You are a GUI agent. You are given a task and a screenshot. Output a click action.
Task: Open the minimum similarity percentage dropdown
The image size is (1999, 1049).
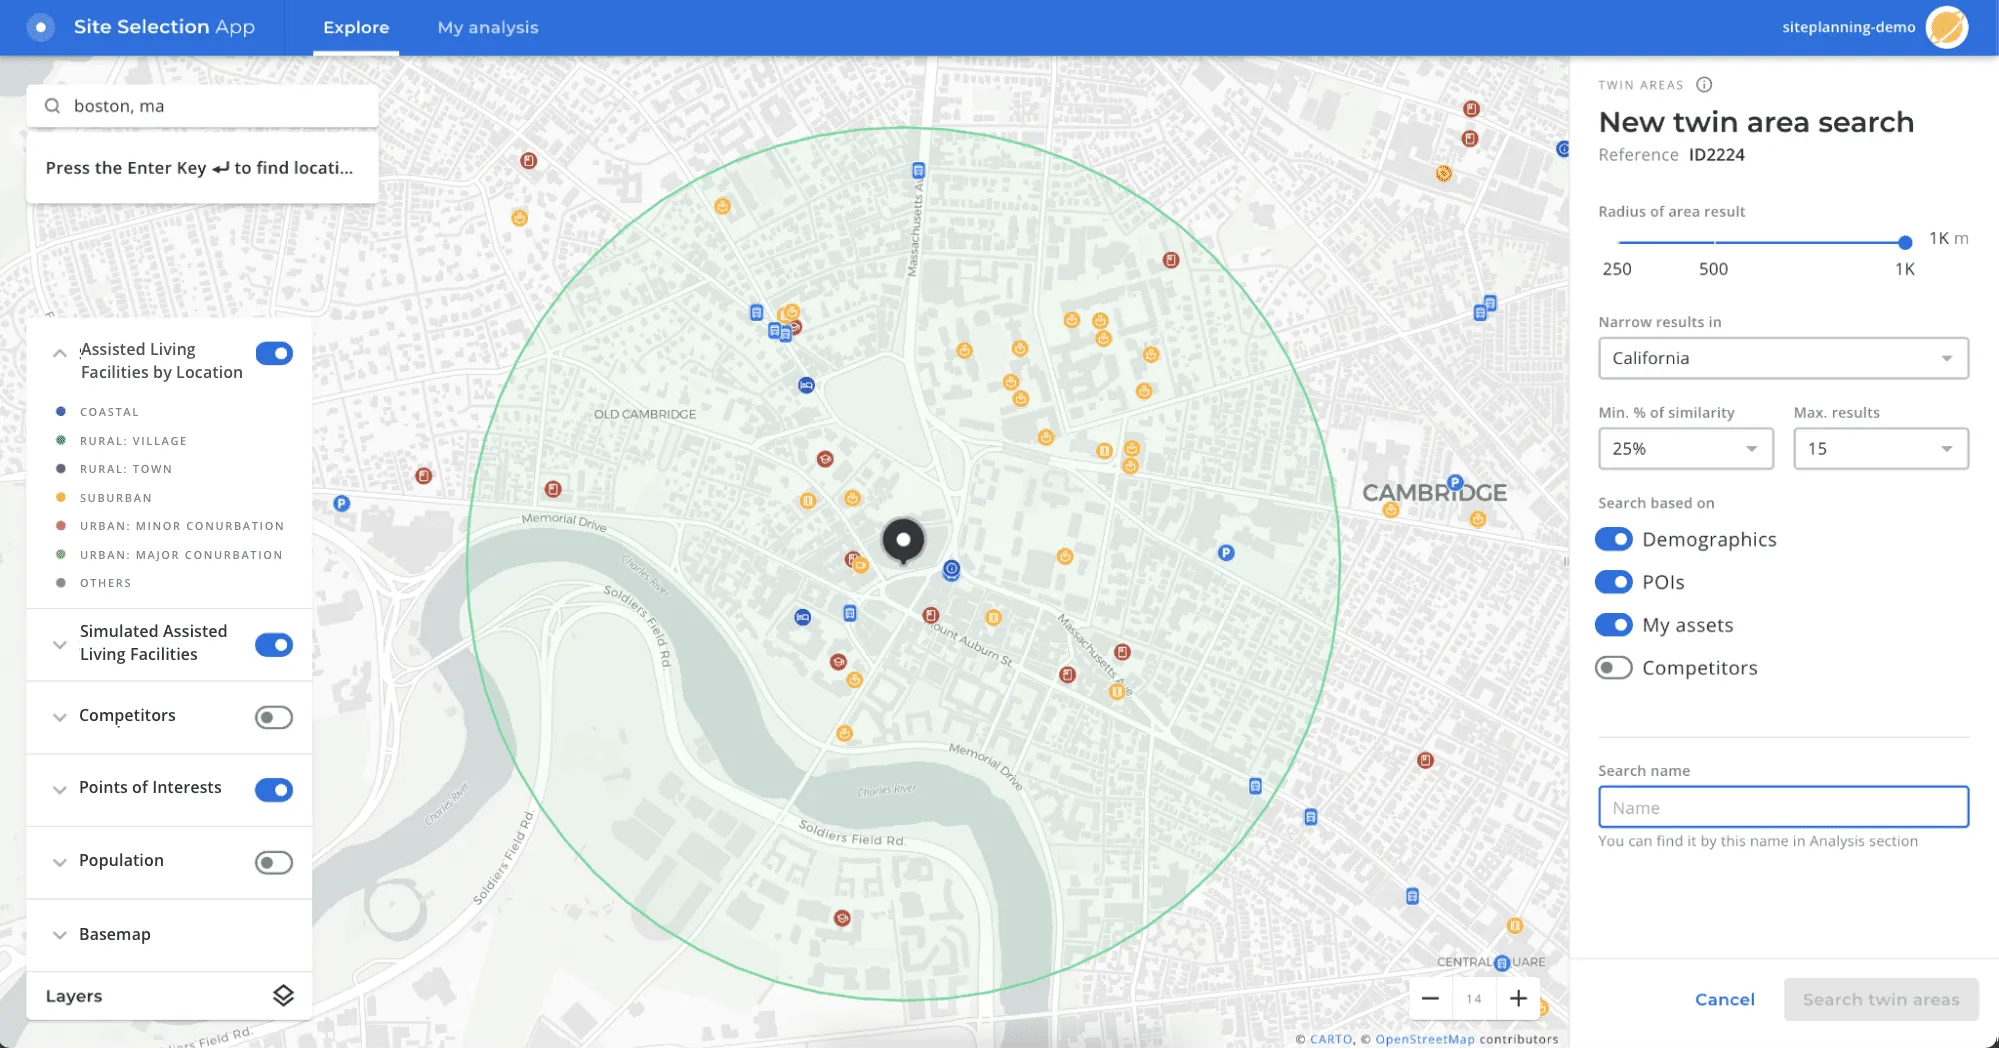point(1686,448)
